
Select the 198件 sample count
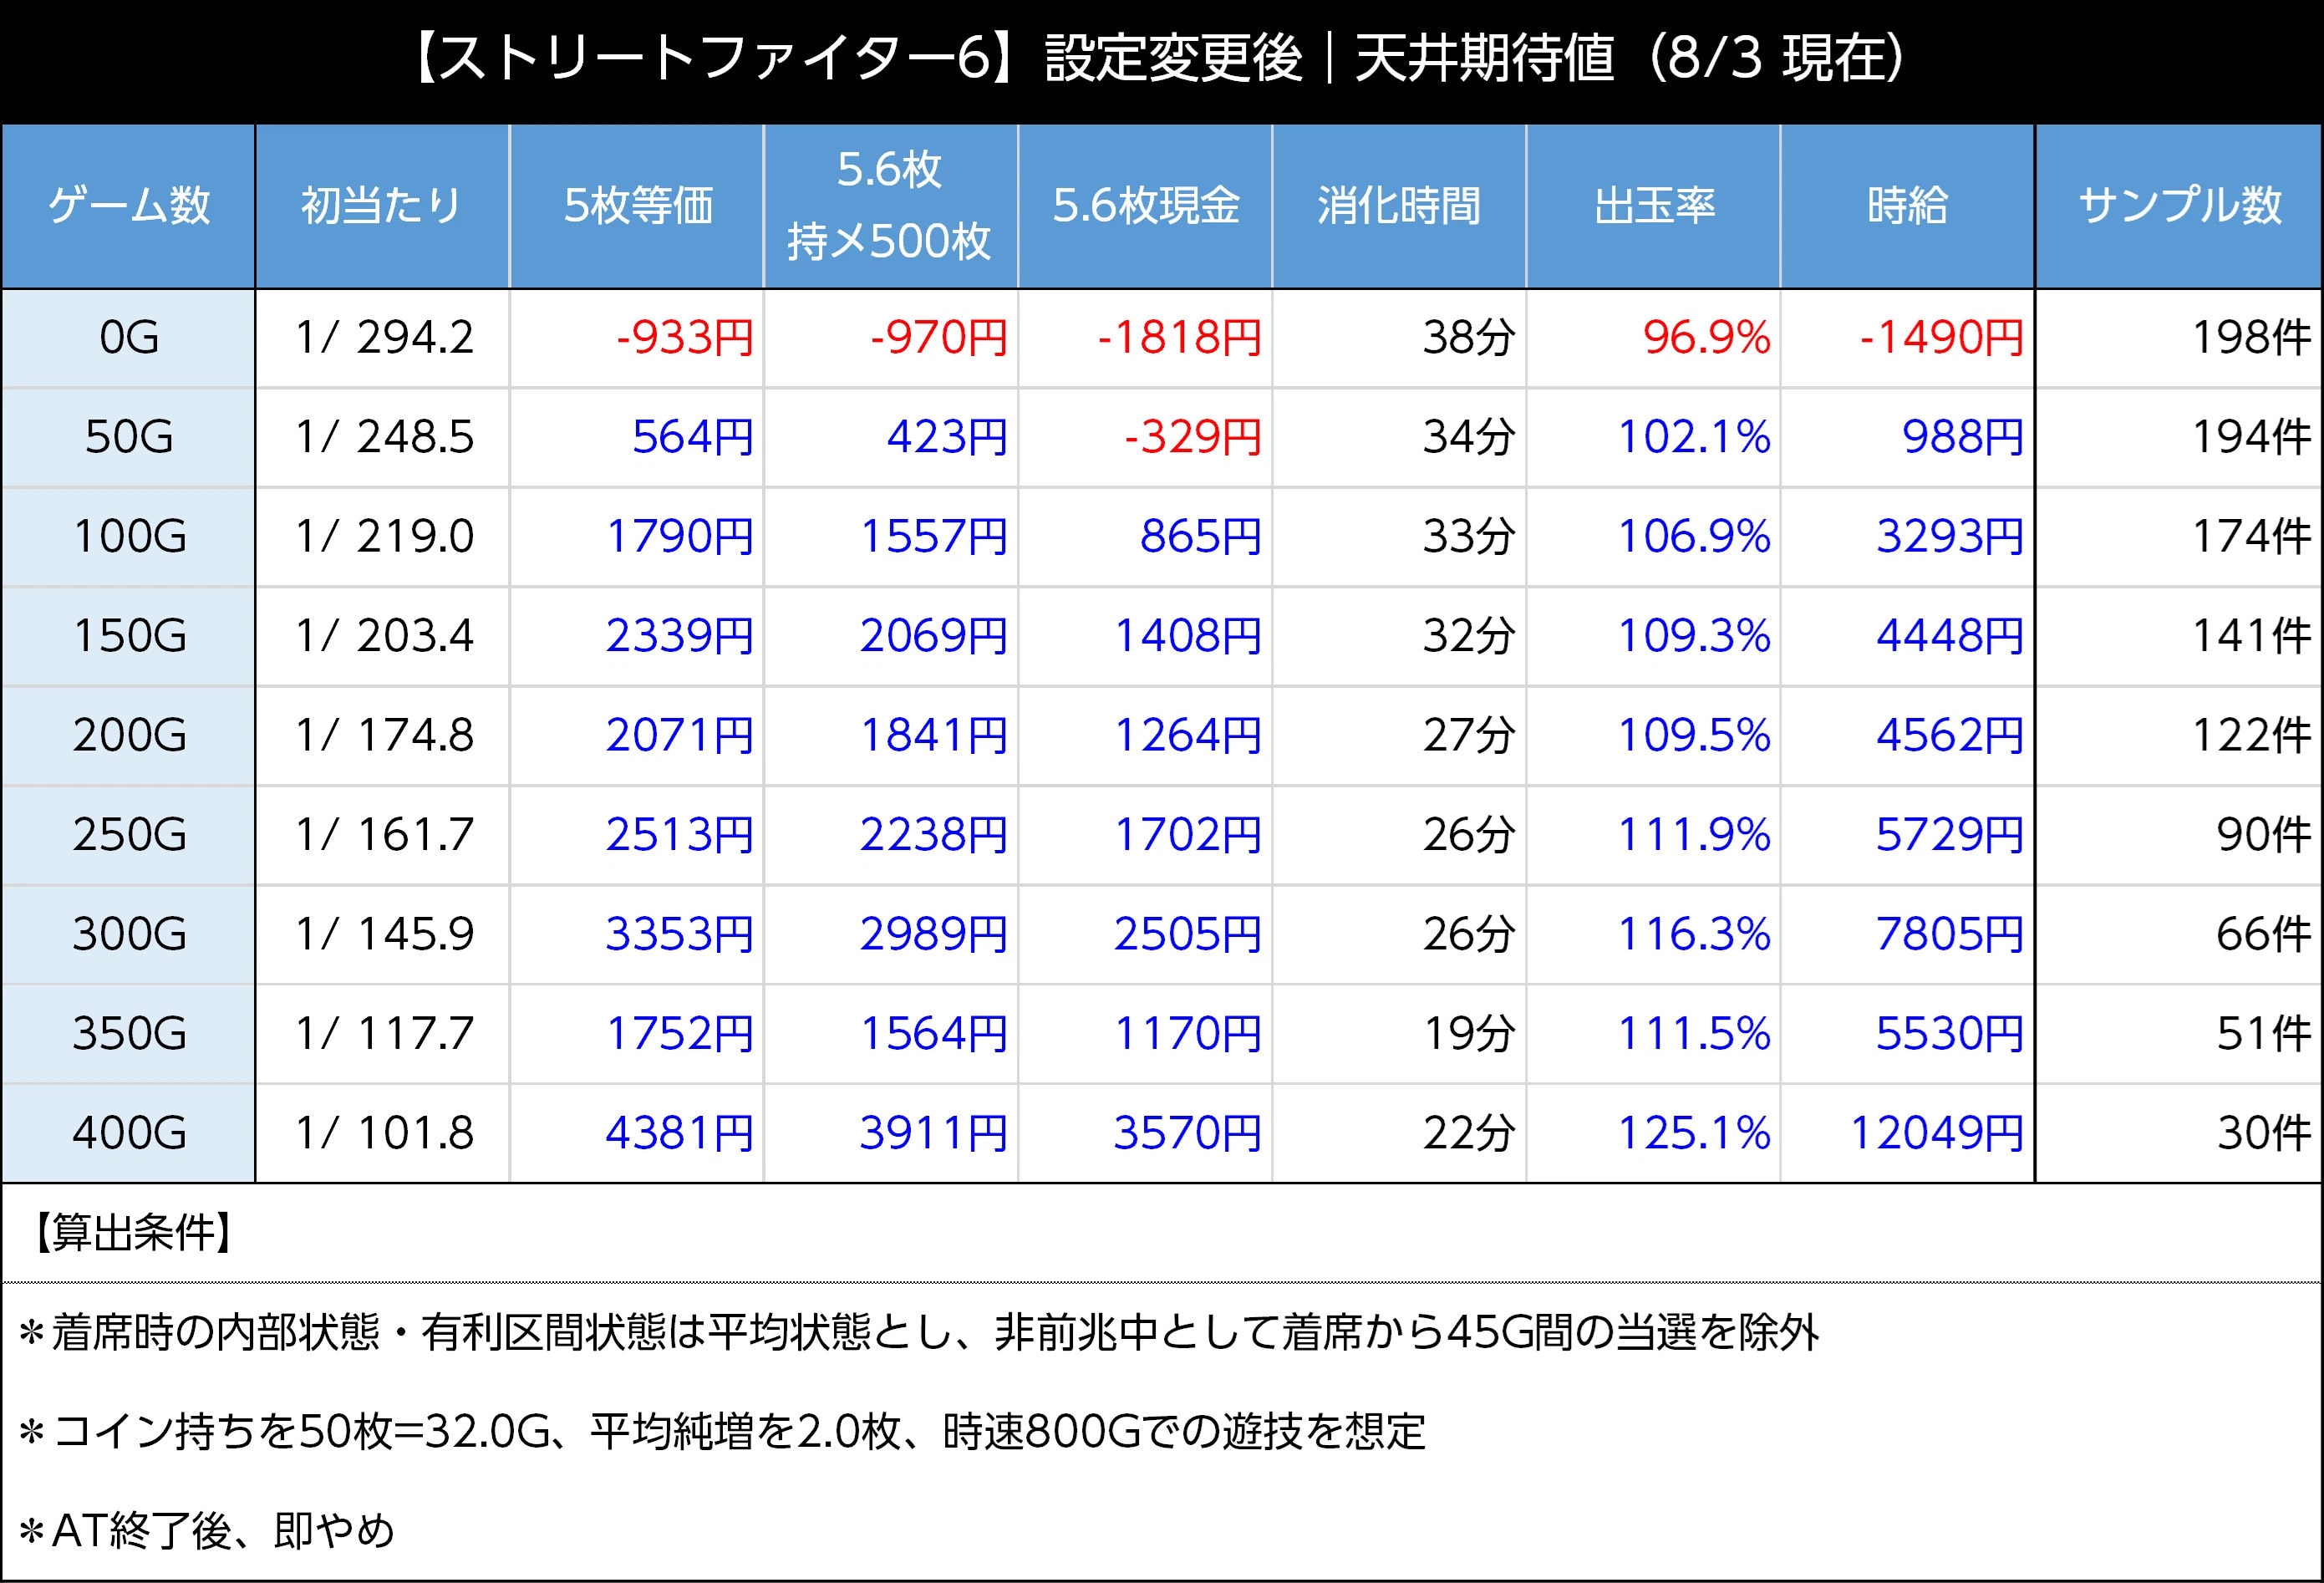point(2251,338)
